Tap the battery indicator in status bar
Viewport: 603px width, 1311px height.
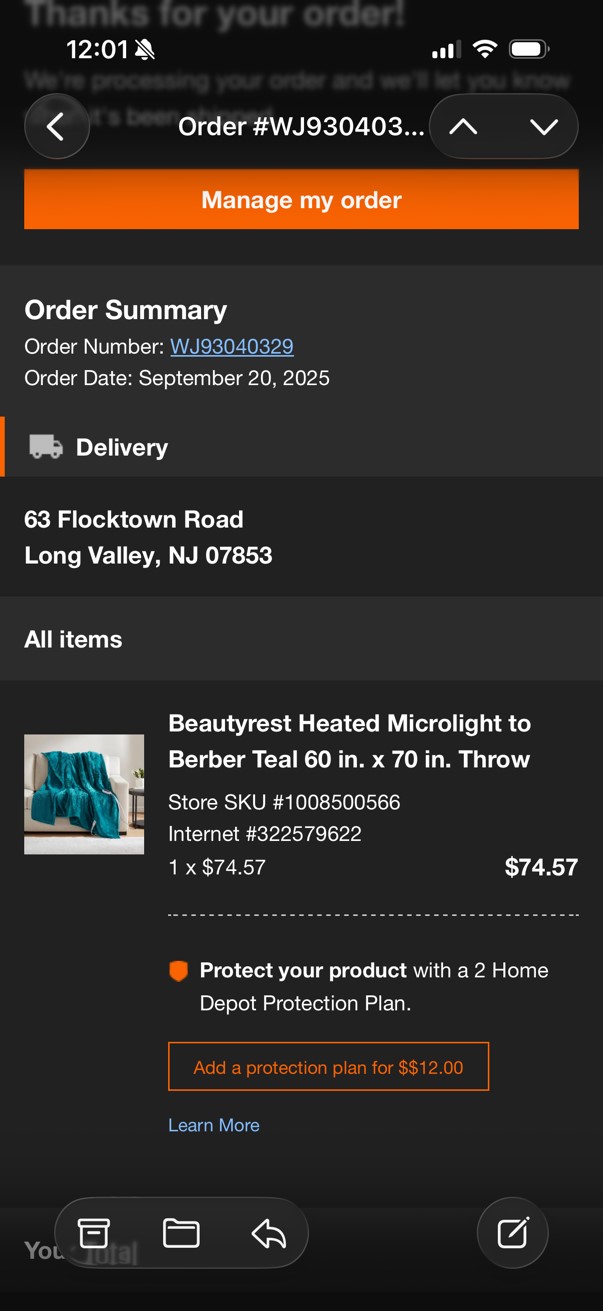(528, 49)
